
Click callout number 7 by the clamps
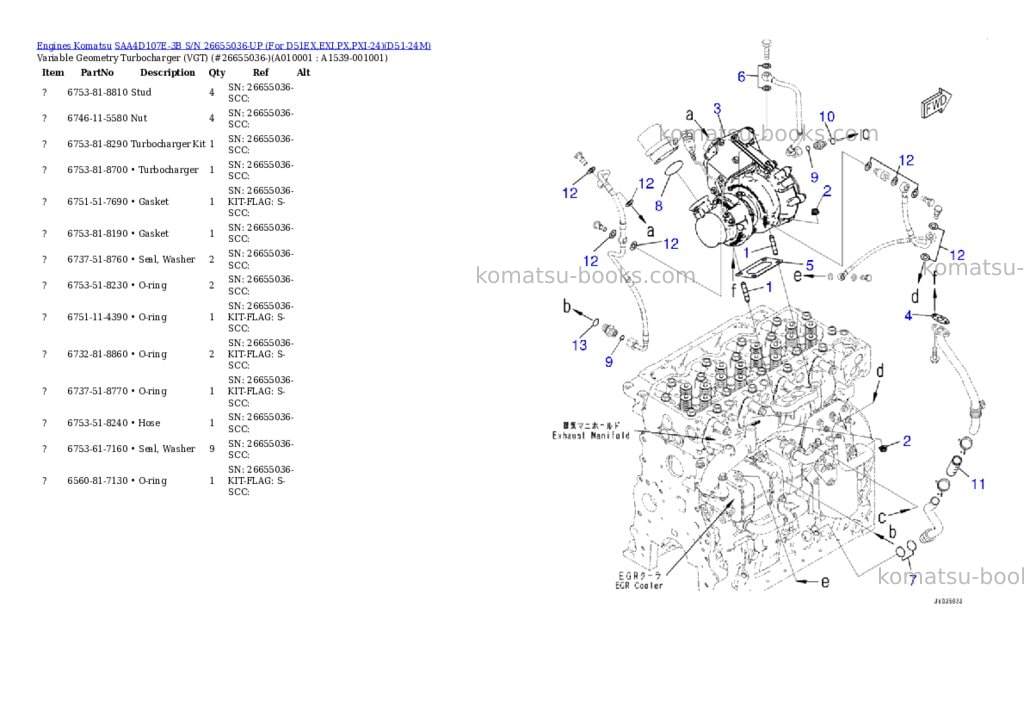click(x=912, y=579)
